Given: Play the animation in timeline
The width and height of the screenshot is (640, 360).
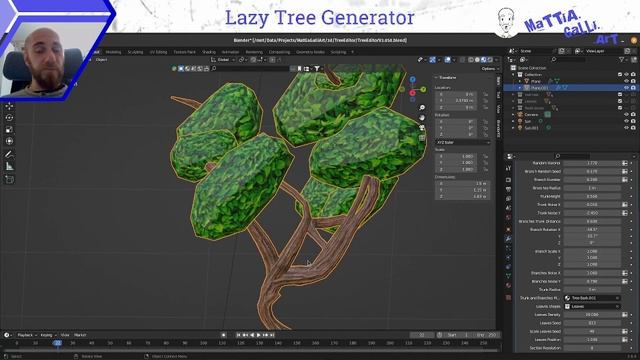Looking at the screenshot, I should (x=258, y=335).
